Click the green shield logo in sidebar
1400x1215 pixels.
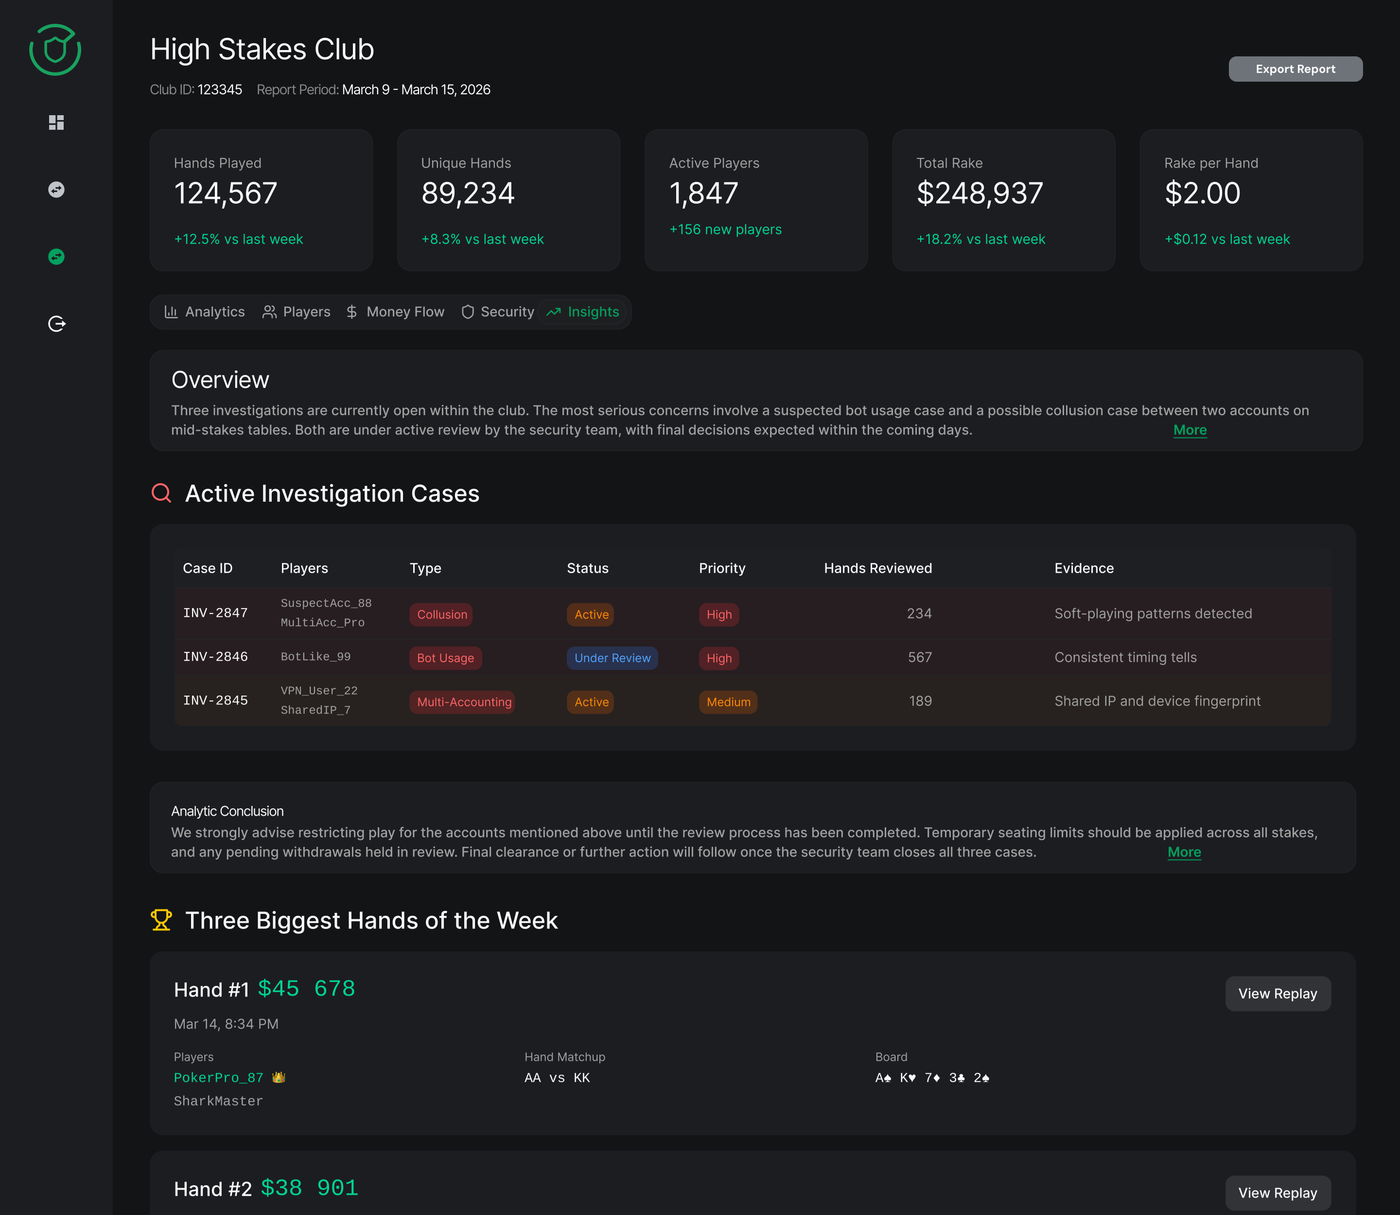click(55, 49)
